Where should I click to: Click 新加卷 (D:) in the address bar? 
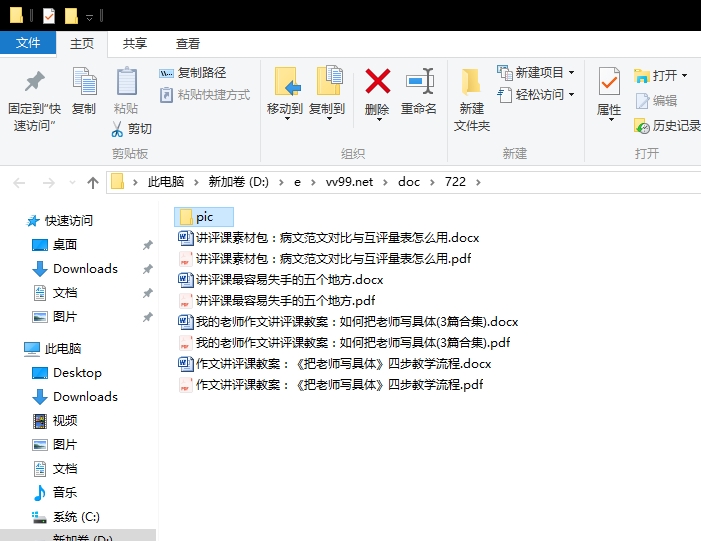click(x=238, y=182)
